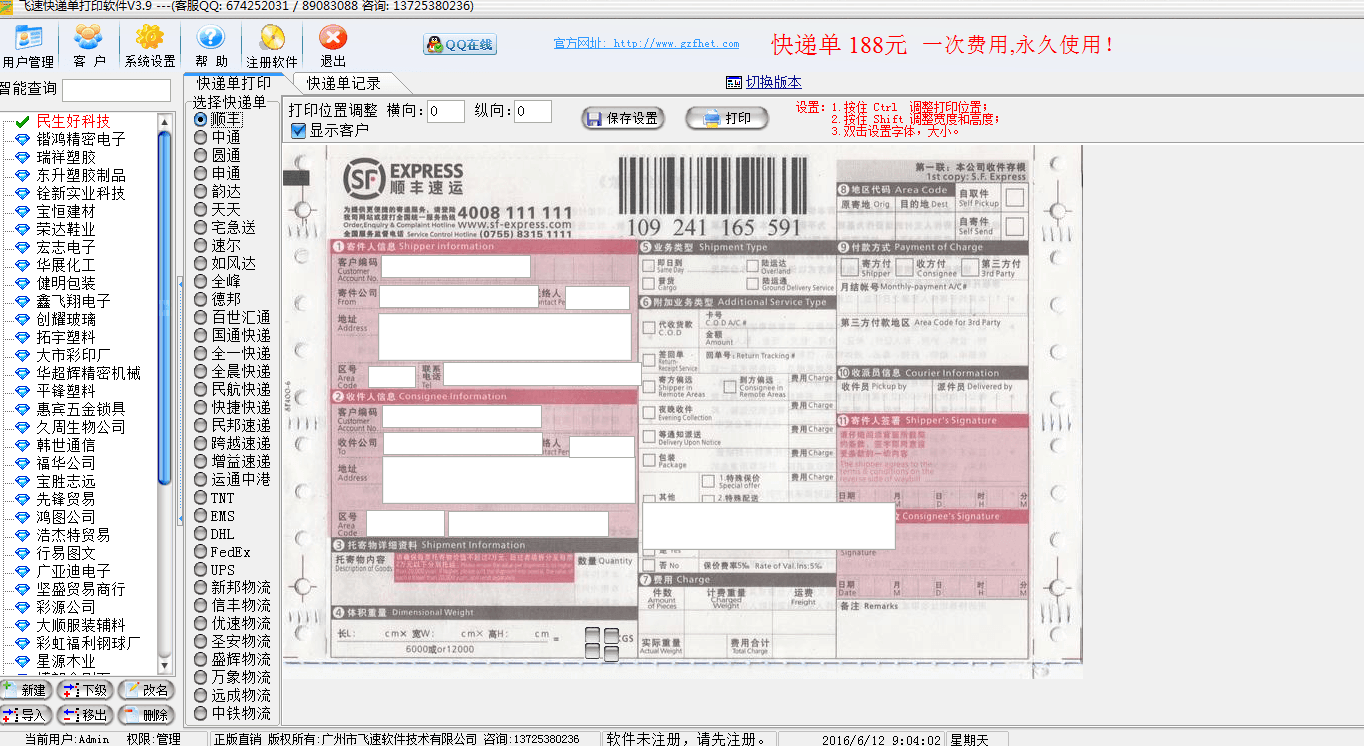
Task: Select customer 久周生物公司
Action: point(81,427)
